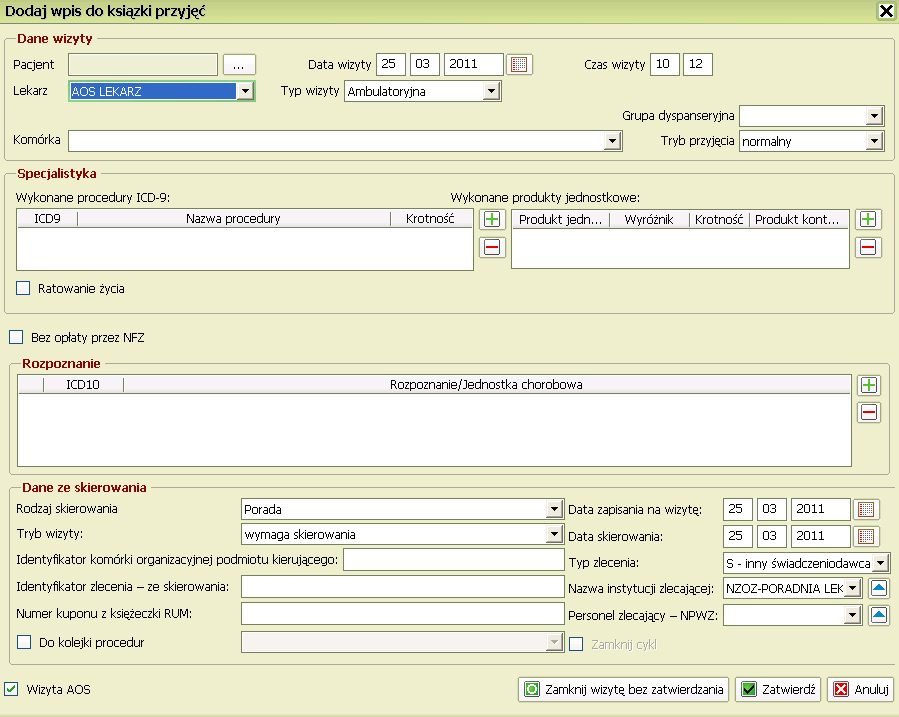899x717 pixels.
Task: Add an ICD-9 procedure with green plus
Action: [x=492, y=220]
